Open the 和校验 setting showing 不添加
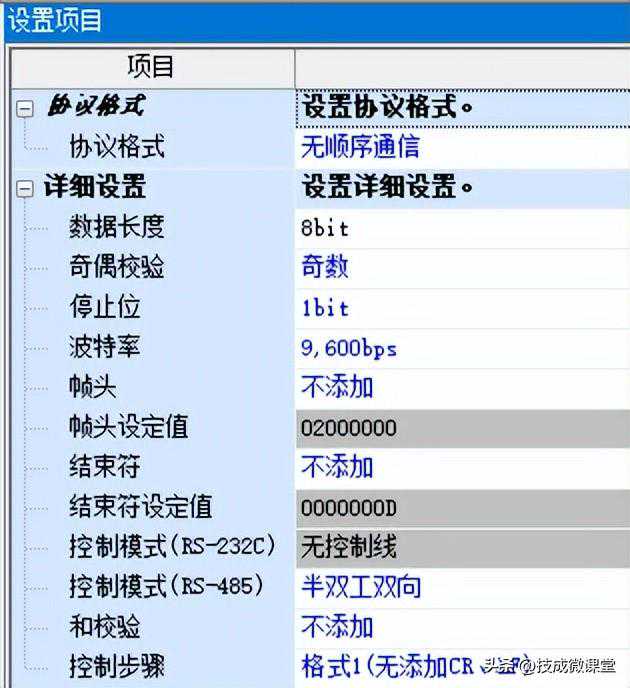The image size is (630, 688). (x=337, y=627)
